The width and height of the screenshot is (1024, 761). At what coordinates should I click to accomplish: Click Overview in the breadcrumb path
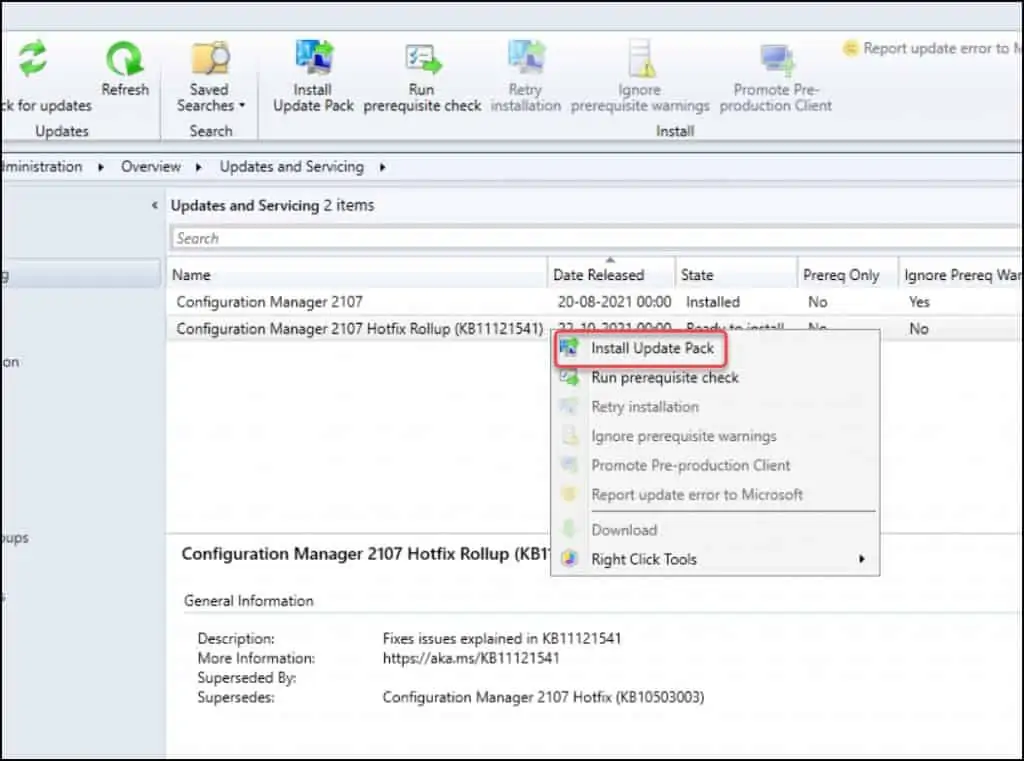pyautogui.click(x=151, y=167)
